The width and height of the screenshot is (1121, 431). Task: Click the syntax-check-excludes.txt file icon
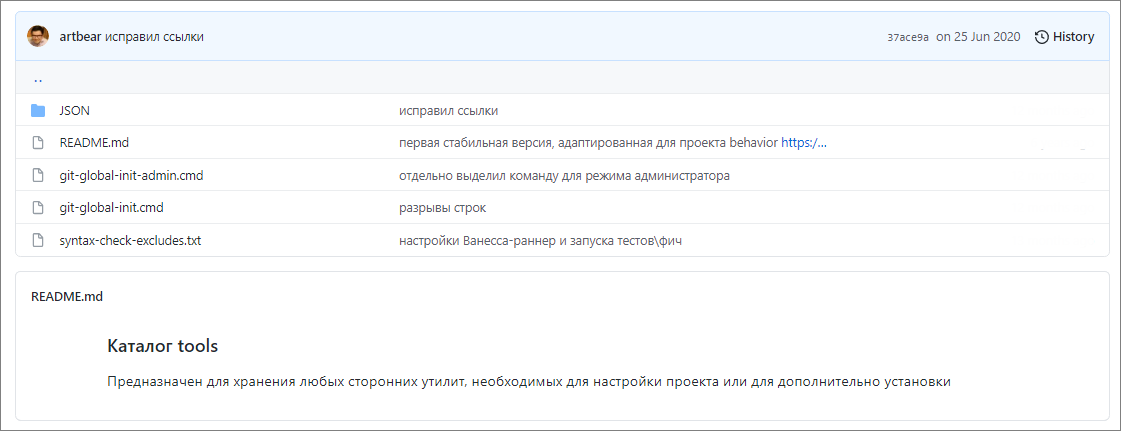38,241
